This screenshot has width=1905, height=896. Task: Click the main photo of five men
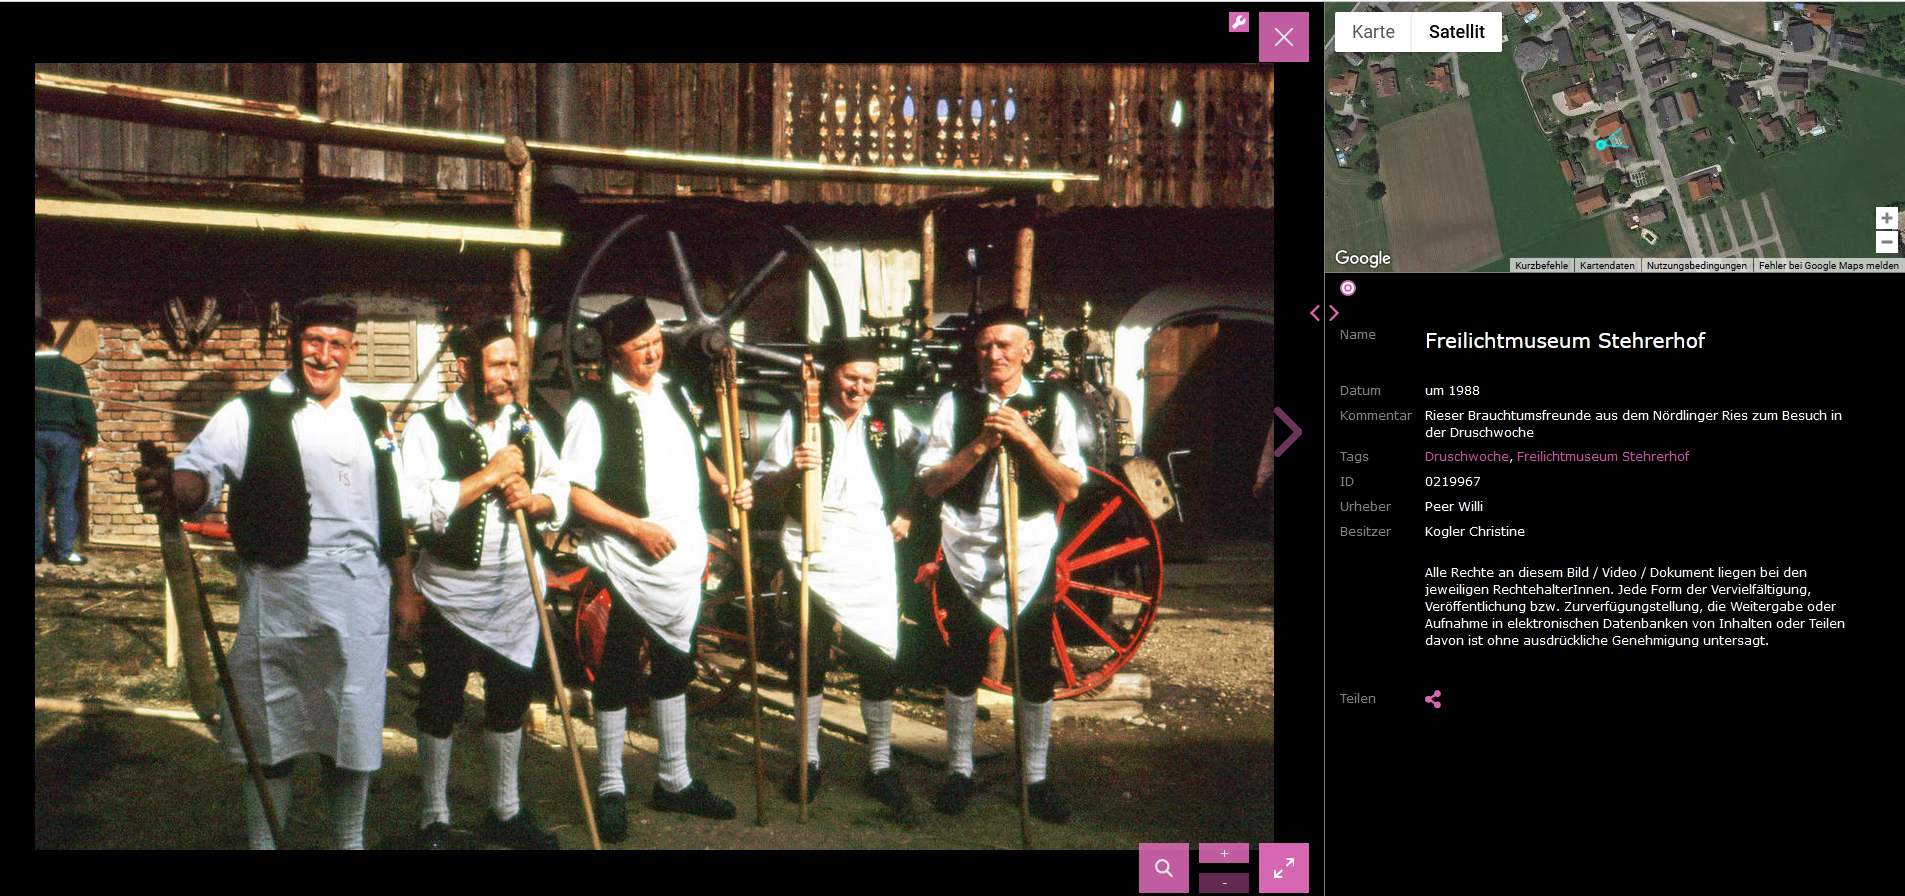654,457
